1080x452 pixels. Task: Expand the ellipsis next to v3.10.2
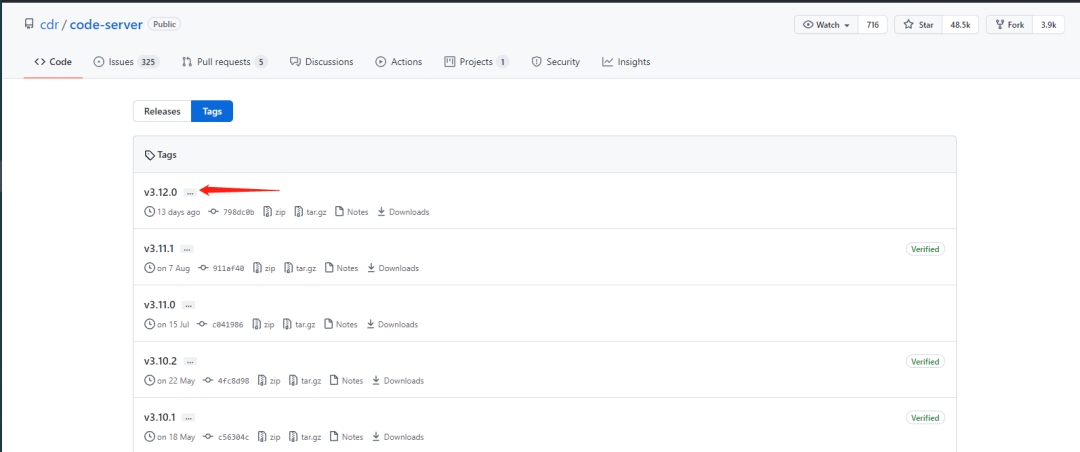tap(191, 361)
